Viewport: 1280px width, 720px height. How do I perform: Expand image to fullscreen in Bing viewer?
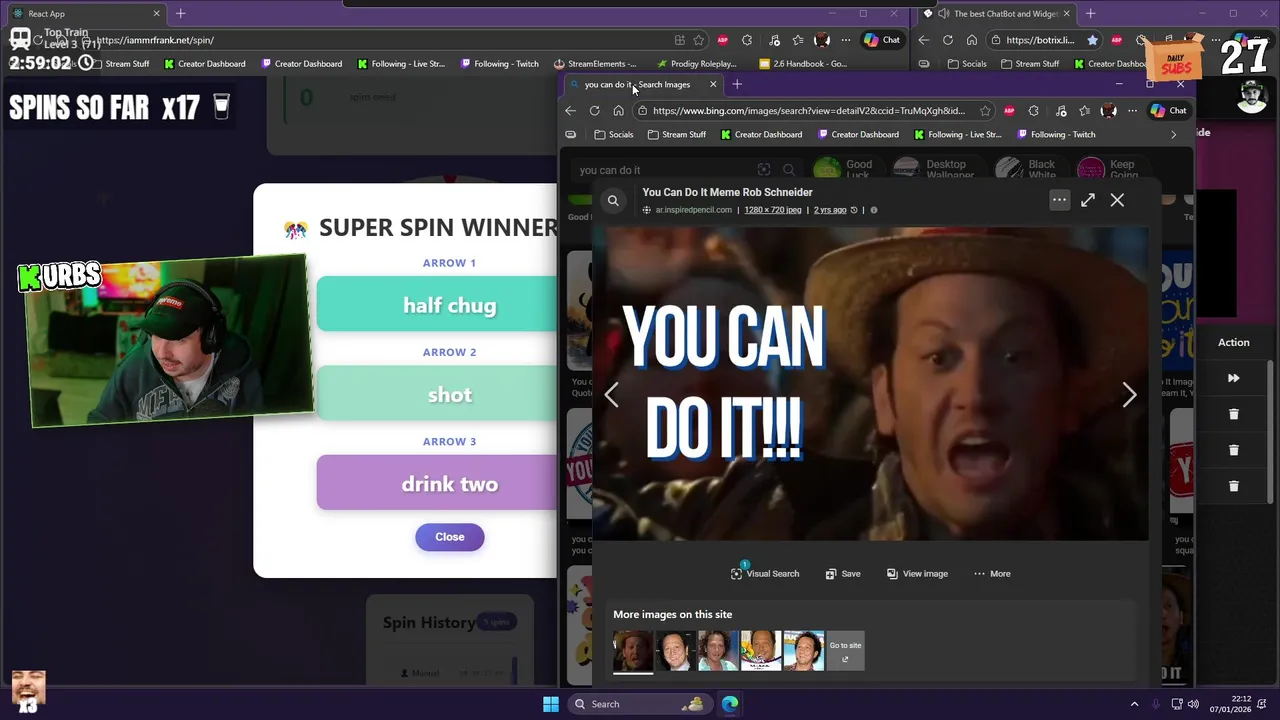point(1088,200)
